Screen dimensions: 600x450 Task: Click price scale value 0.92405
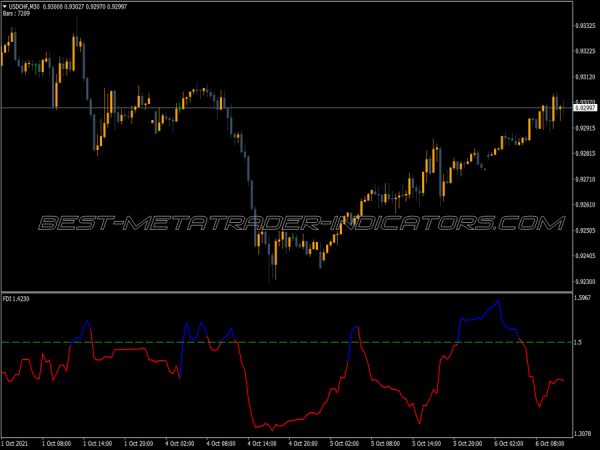point(585,256)
